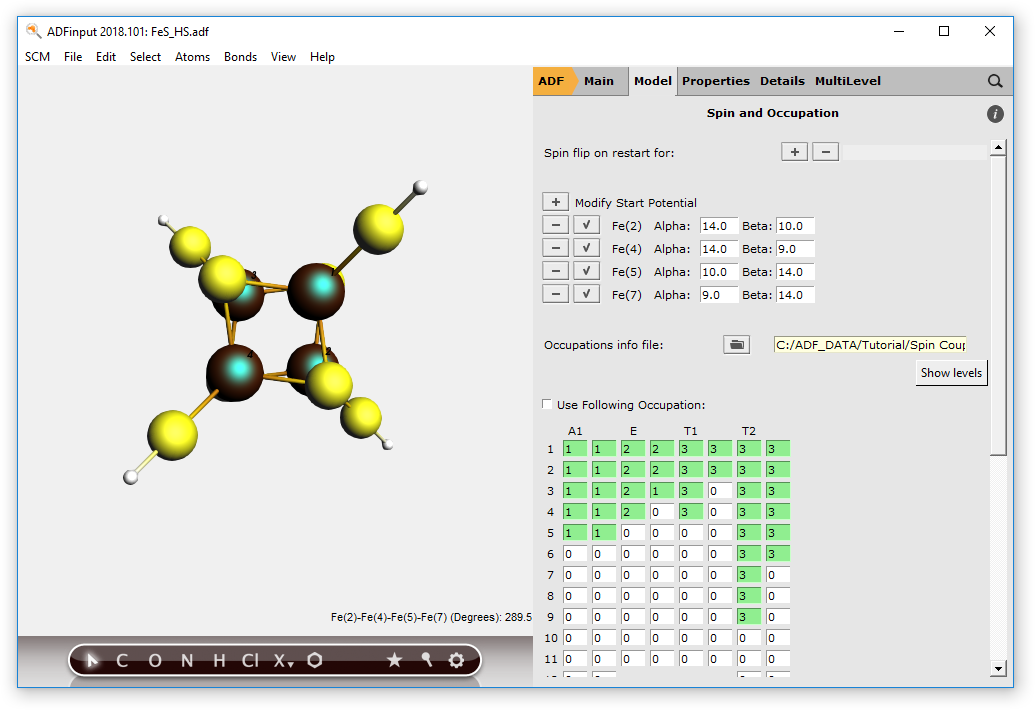Viewport: 1035px width, 710px height.
Task: Edit Fe(7) Alpha value 9.0 field
Action: tap(718, 295)
